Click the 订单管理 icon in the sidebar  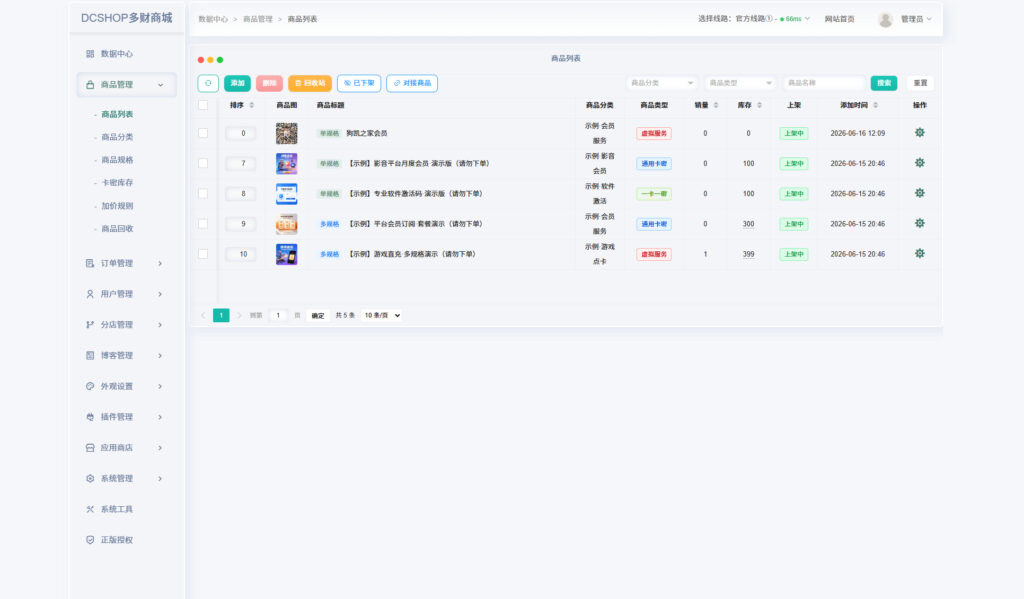[x=90, y=263]
